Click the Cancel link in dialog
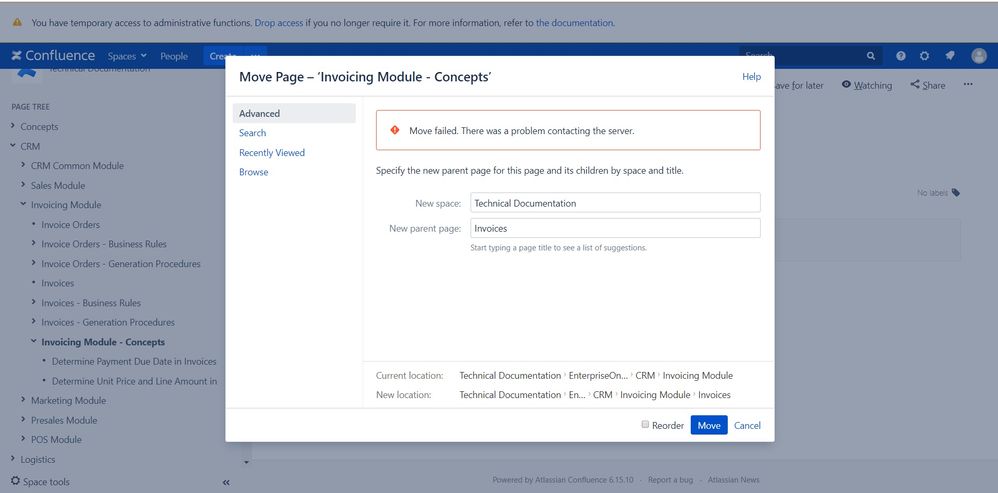The height and width of the screenshot is (493, 998). [x=747, y=426]
